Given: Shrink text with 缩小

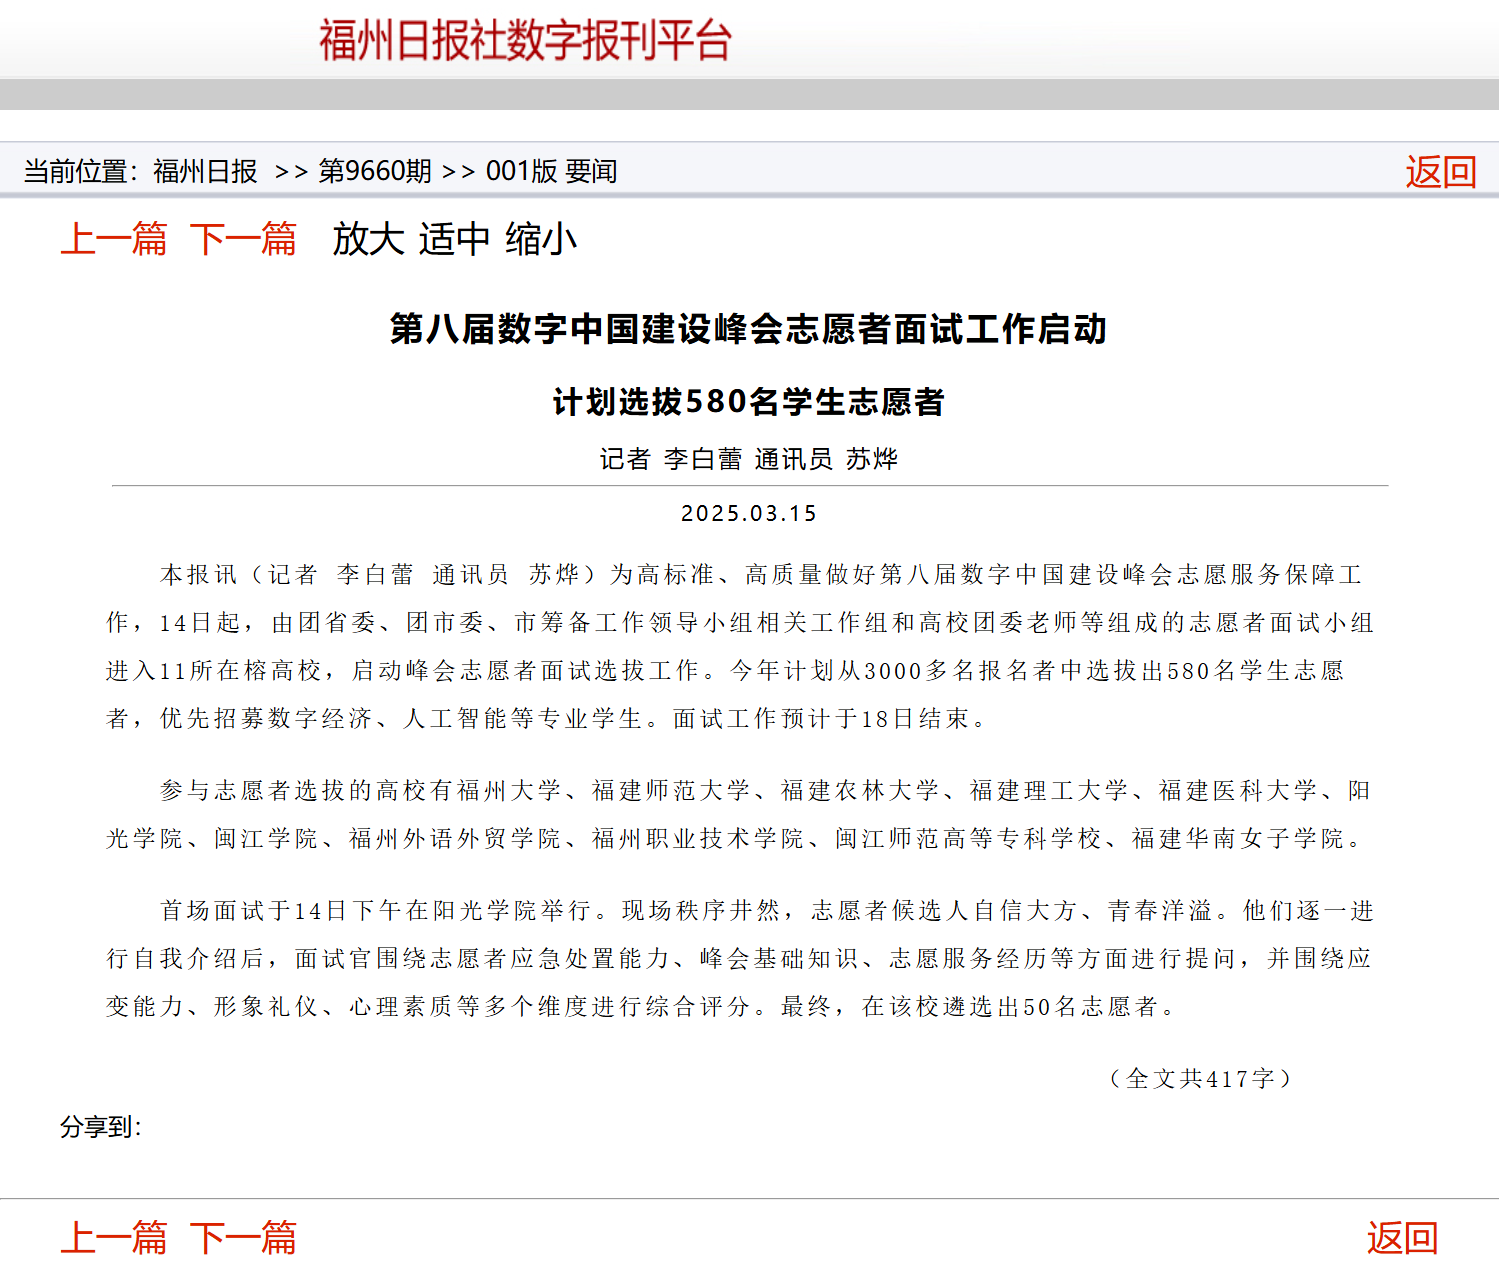Looking at the screenshot, I should coord(541,239).
